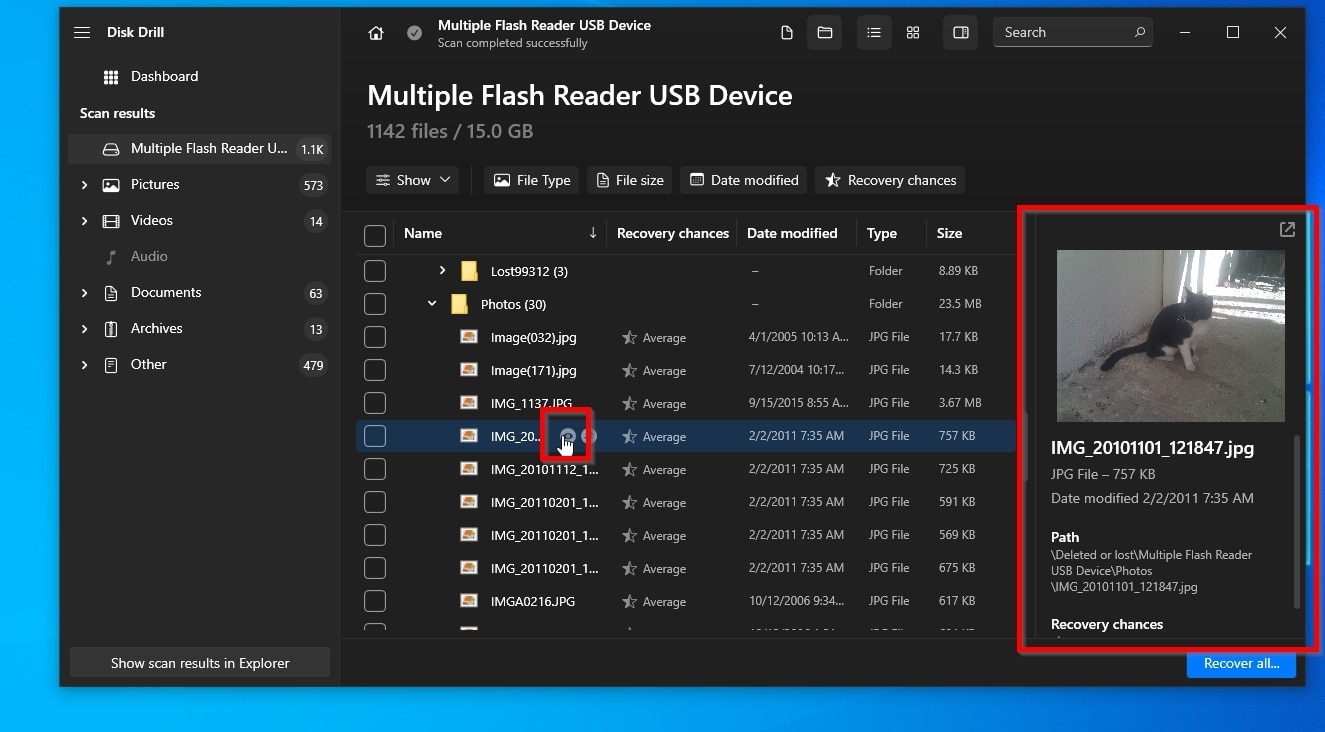Open the File Type filter button
The width and height of the screenshot is (1325, 732).
click(532, 180)
